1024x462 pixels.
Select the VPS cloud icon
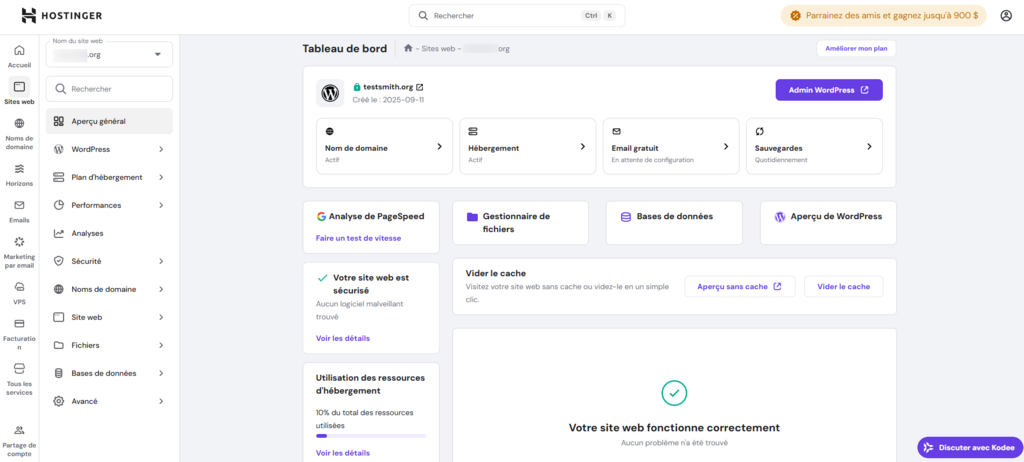point(19,287)
